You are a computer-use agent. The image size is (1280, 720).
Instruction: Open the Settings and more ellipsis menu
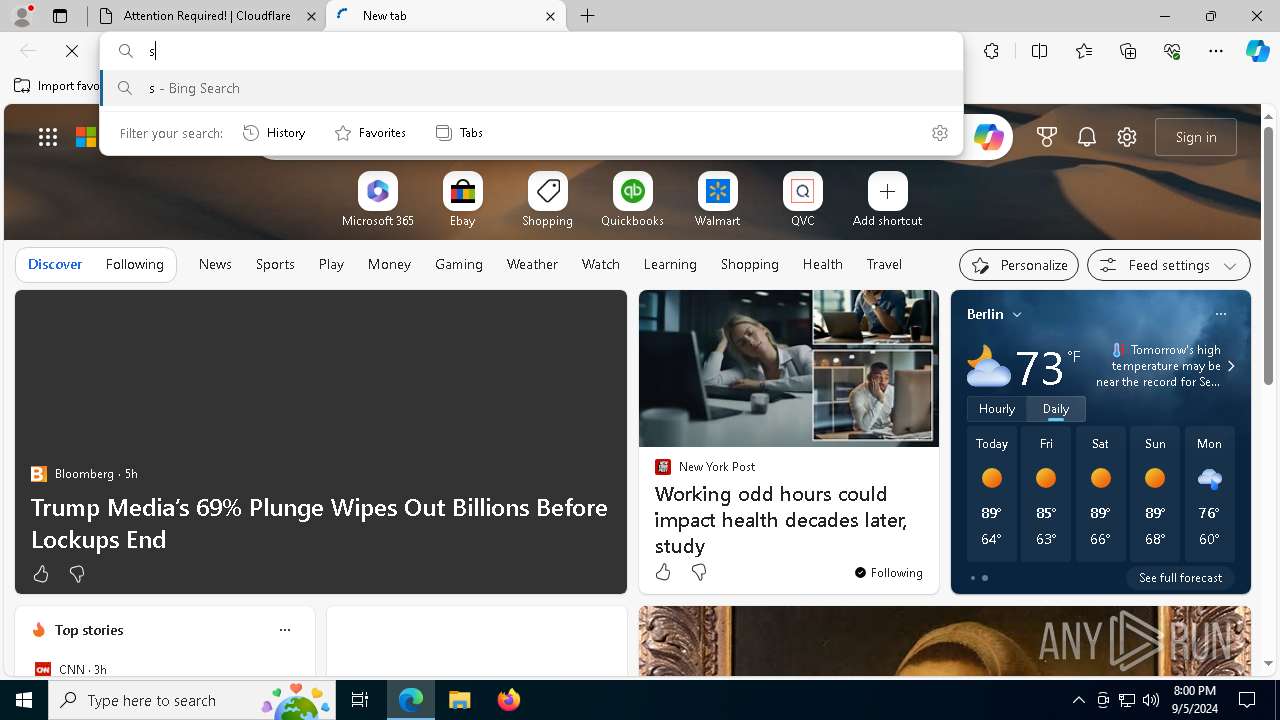point(1216,51)
